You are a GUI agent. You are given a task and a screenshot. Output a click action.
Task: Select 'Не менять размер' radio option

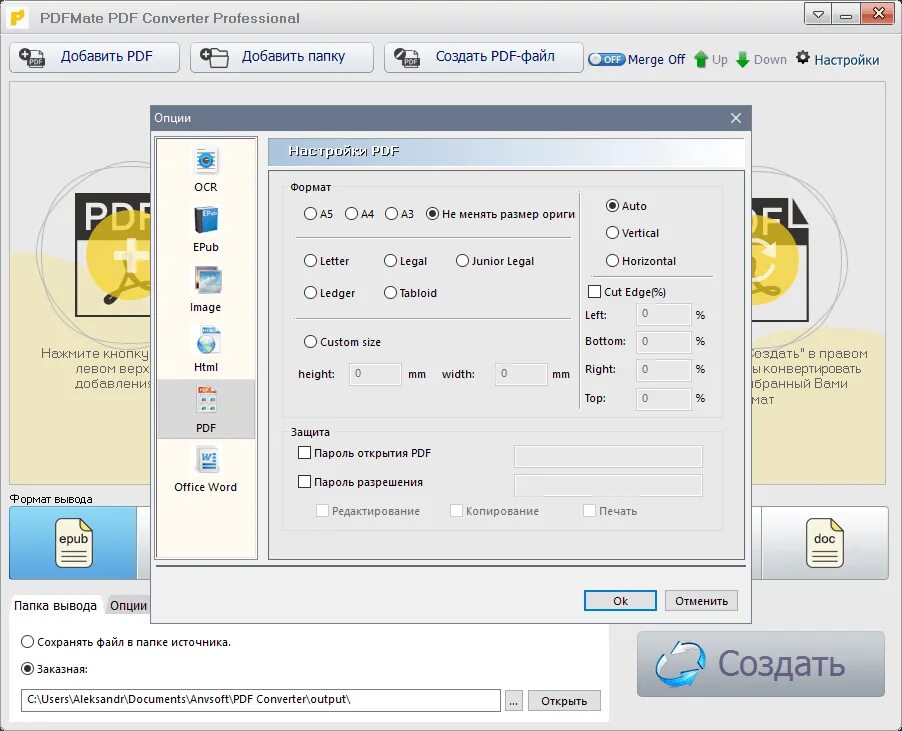tap(433, 214)
